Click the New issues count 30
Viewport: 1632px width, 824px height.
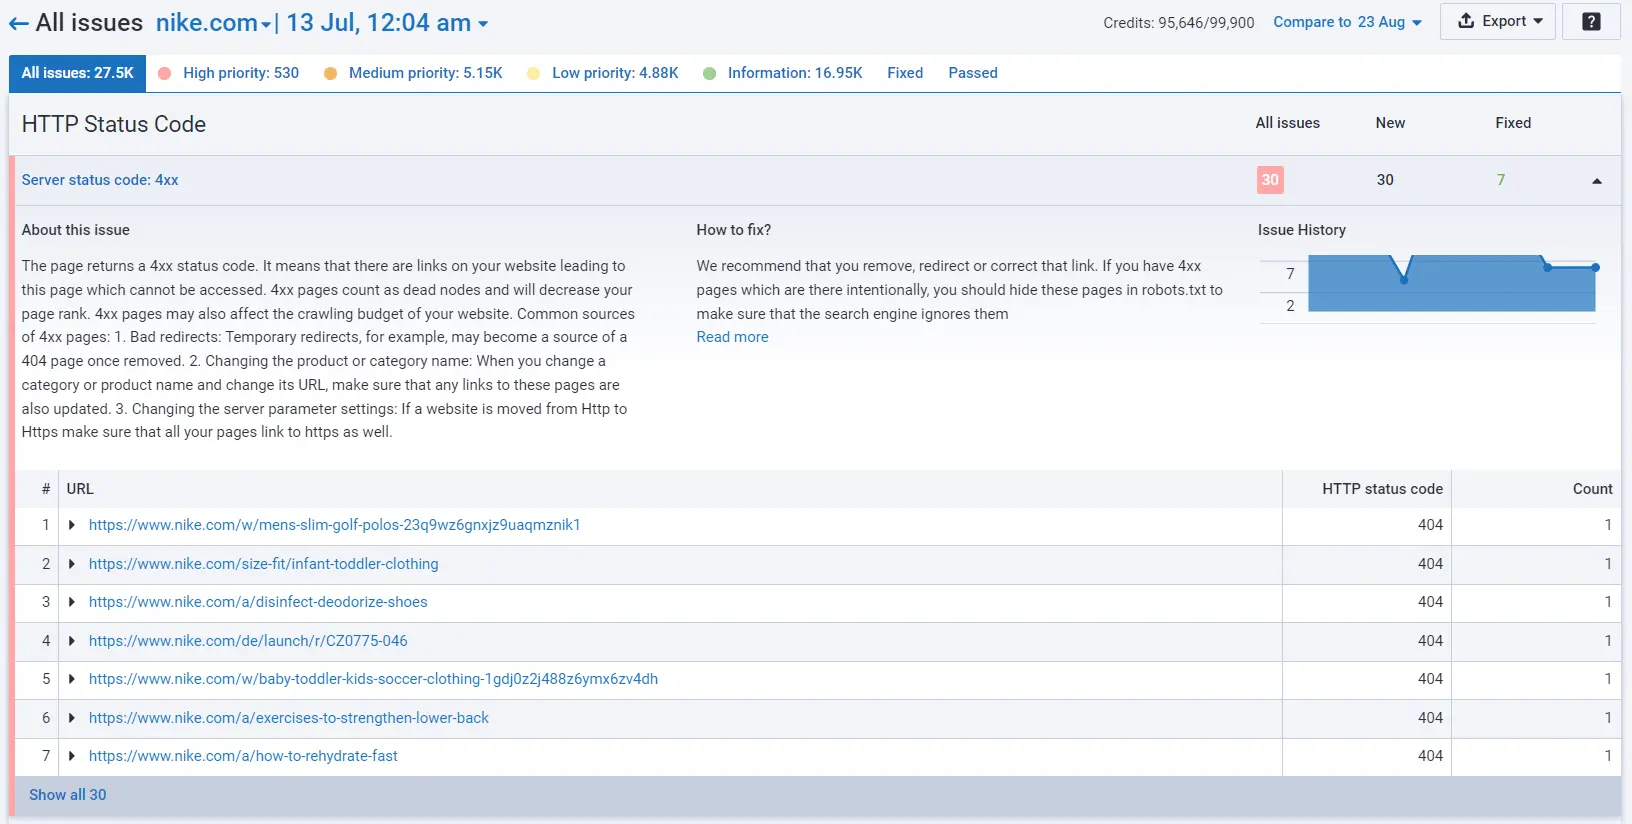[1385, 180]
